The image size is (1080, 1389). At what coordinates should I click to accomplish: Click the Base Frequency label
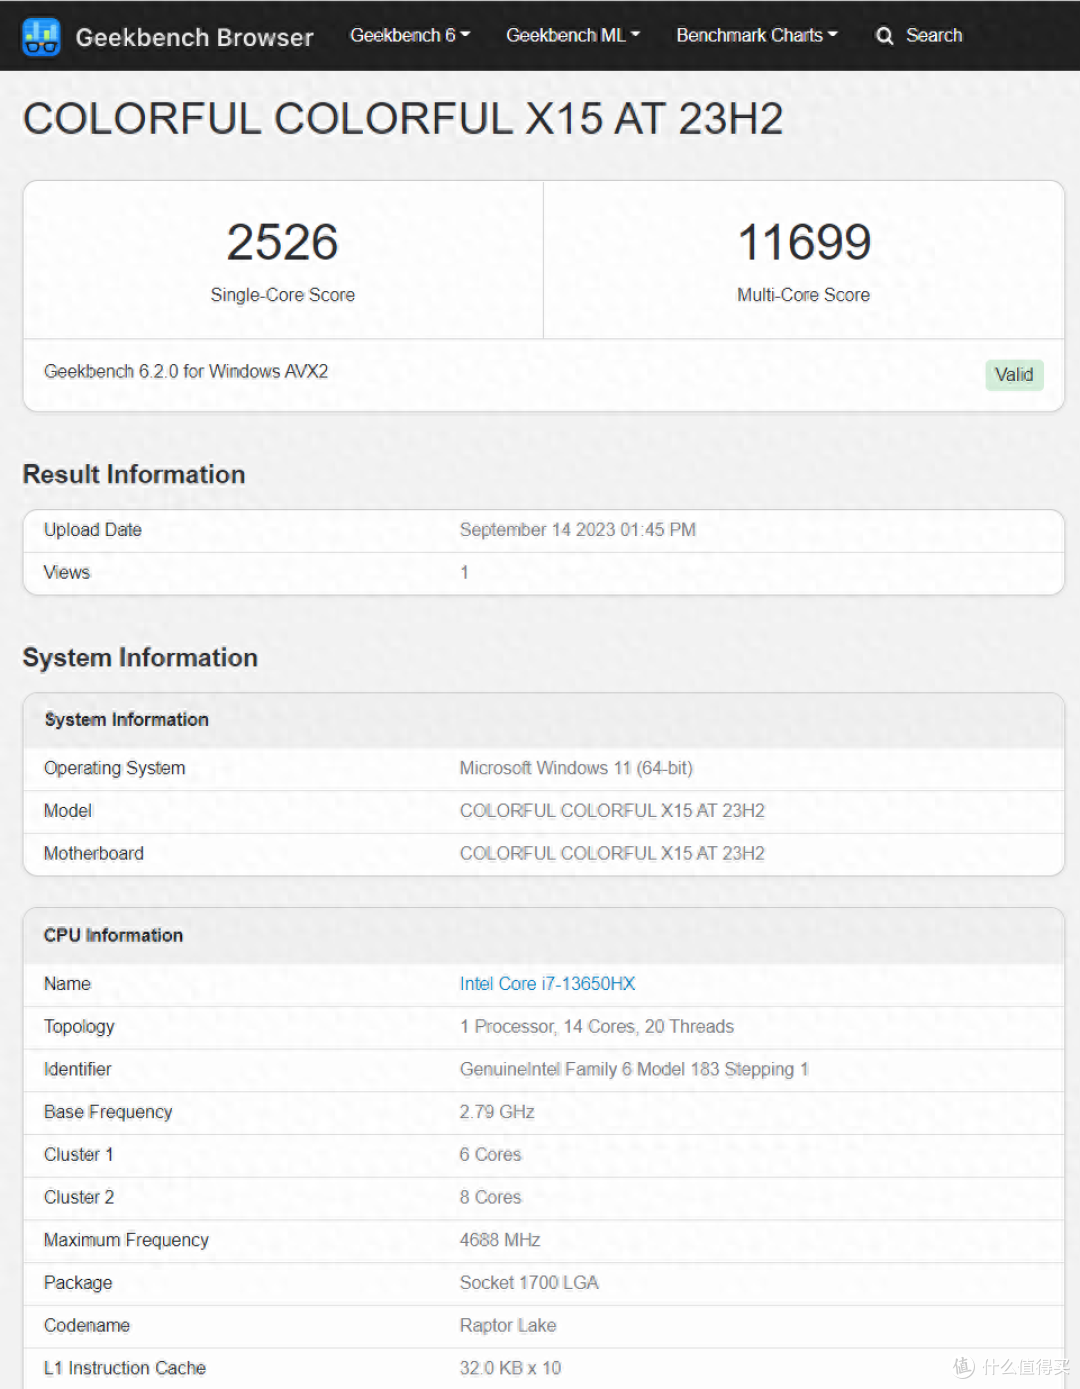click(x=108, y=1112)
